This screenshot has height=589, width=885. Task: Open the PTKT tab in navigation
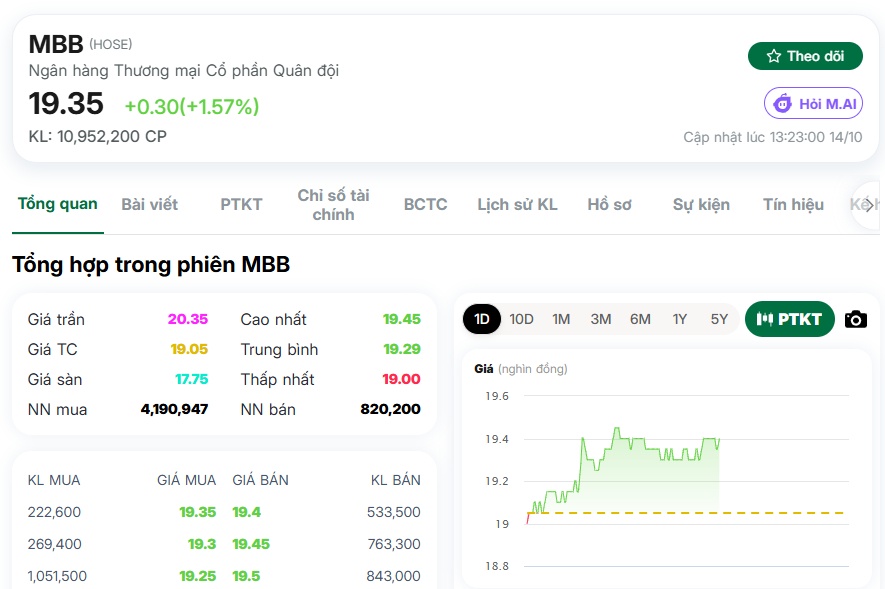click(x=241, y=204)
